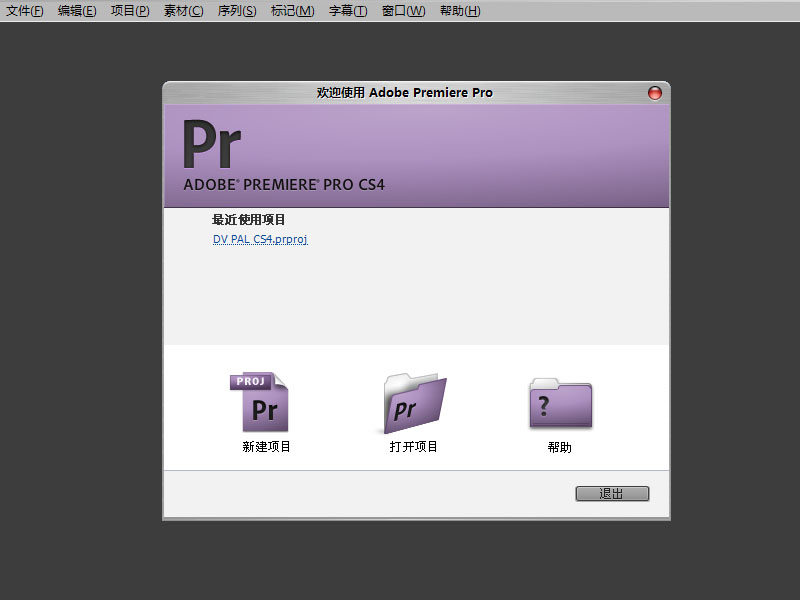
Task: Open the 标记(M) menu
Action: point(292,11)
